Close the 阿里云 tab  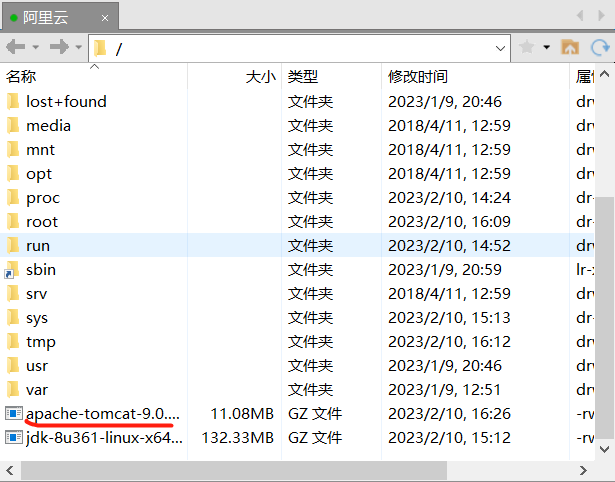105,18
